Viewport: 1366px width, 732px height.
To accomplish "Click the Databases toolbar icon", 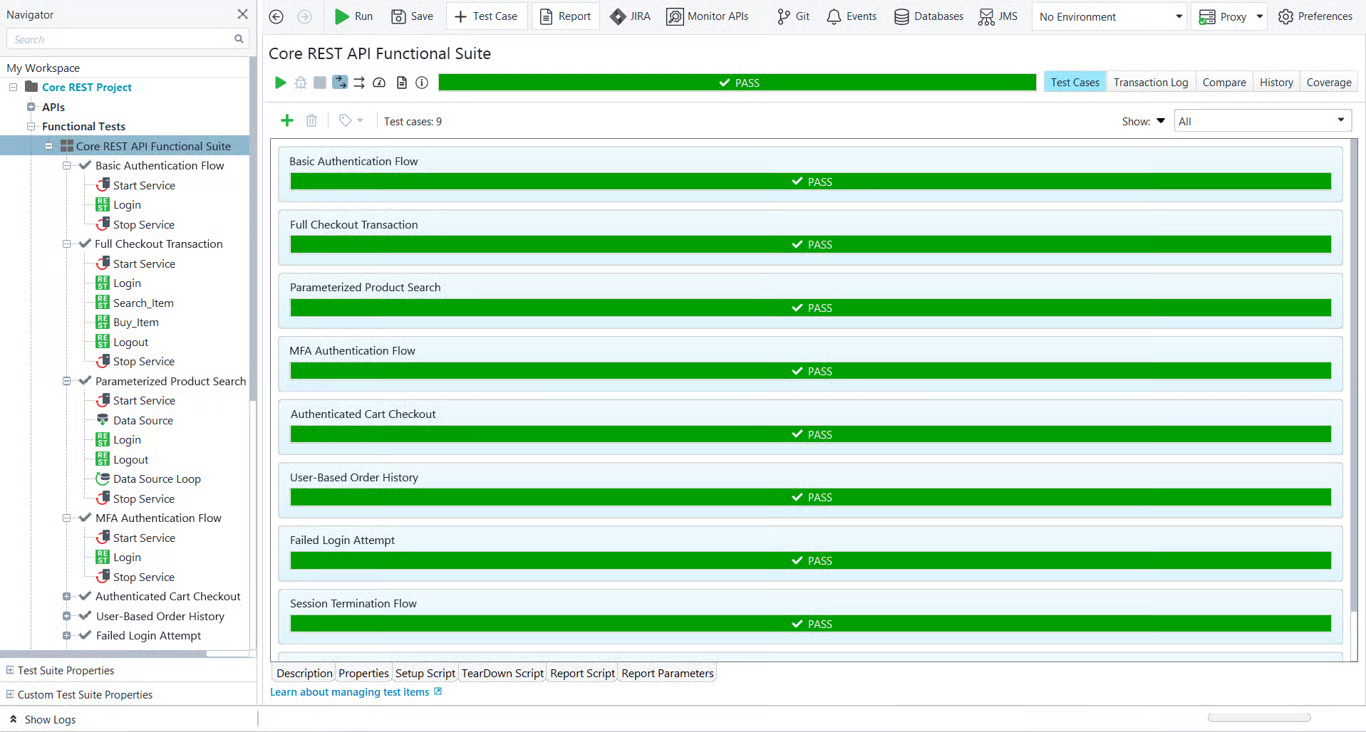I will 928,16.
